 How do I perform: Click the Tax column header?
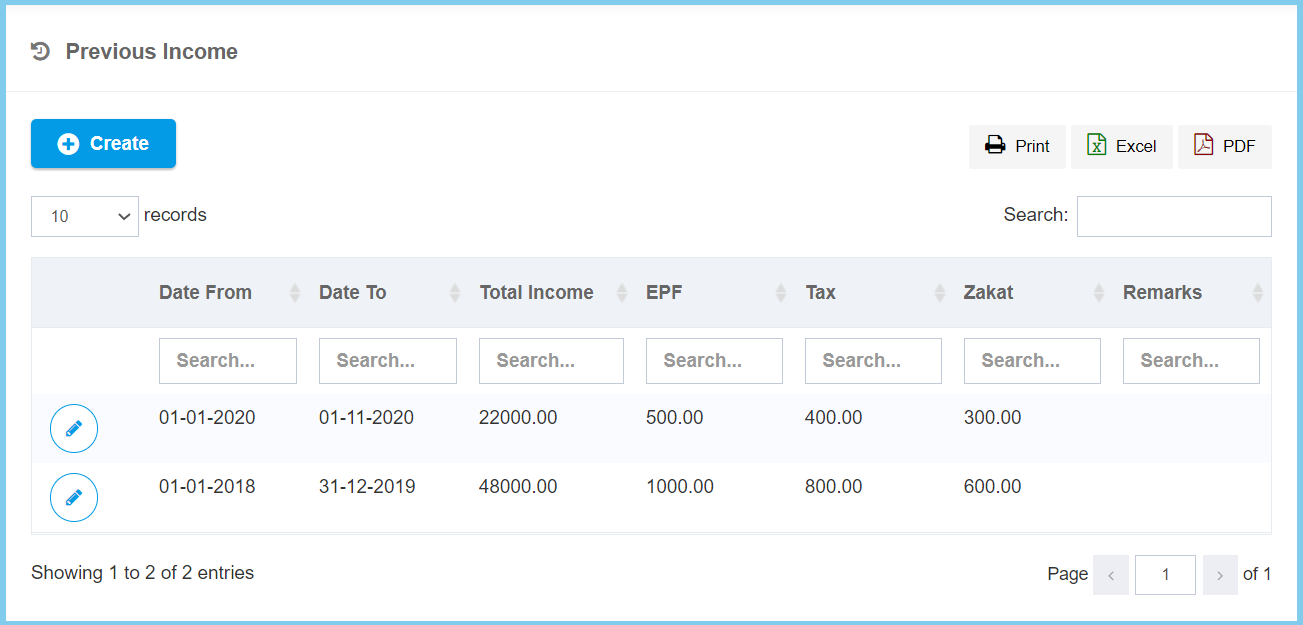(x=820, y=293)
